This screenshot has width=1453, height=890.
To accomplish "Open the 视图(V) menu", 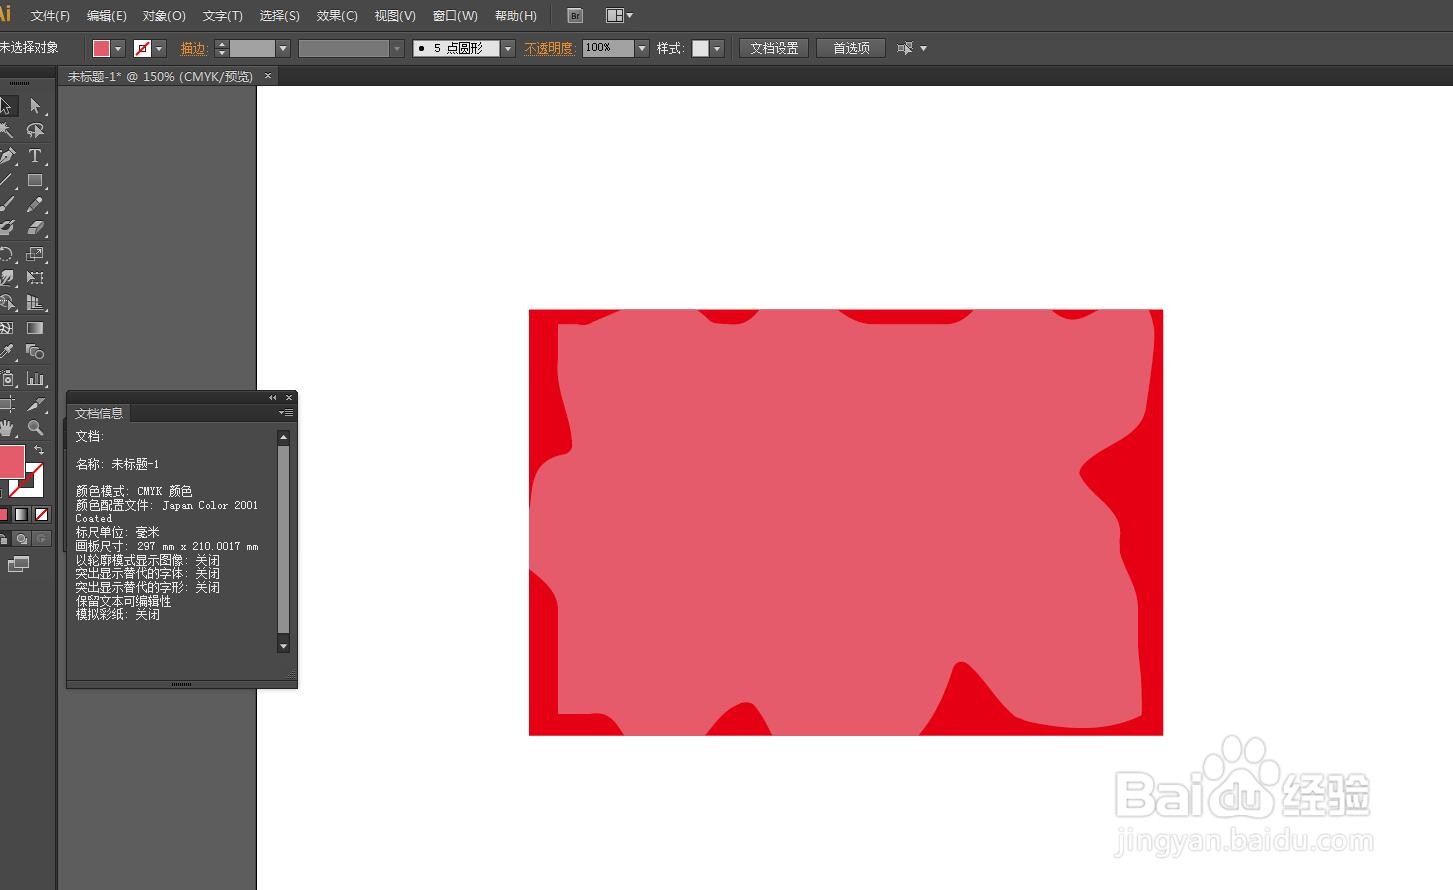I will [x=395, y=16].
